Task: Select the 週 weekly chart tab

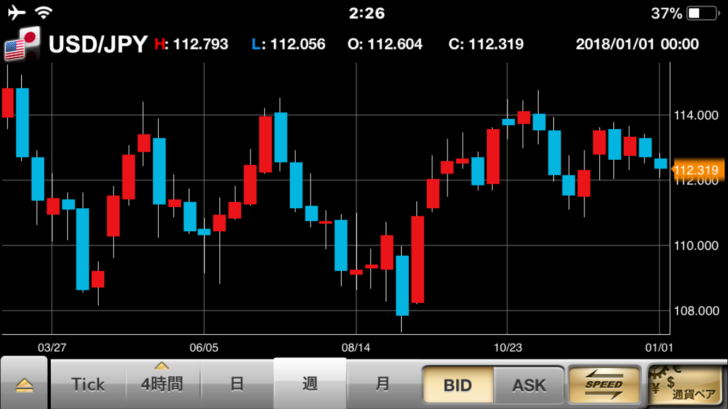Action: click(x=309, y=384)
